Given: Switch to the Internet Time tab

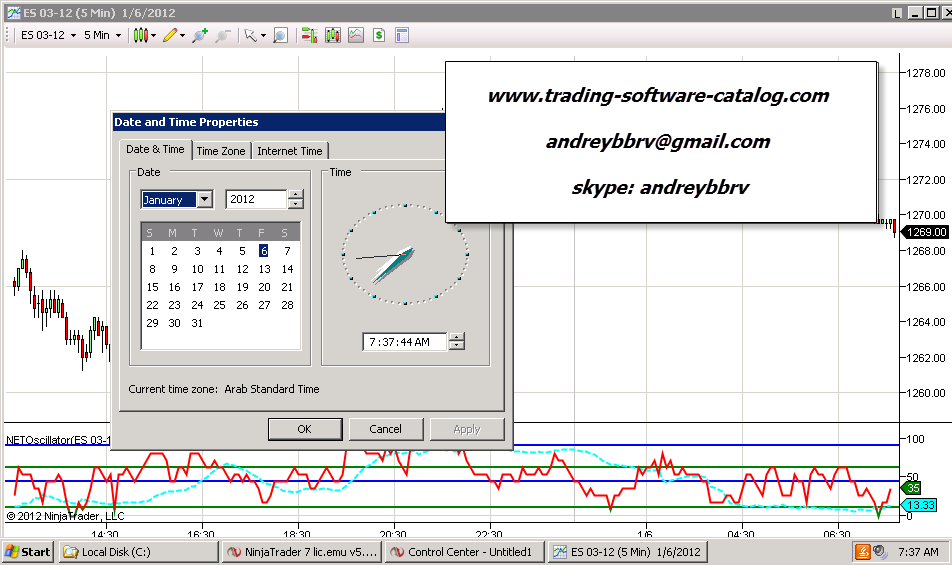Looking at the screenshot, I should click(x=289, y=151).
